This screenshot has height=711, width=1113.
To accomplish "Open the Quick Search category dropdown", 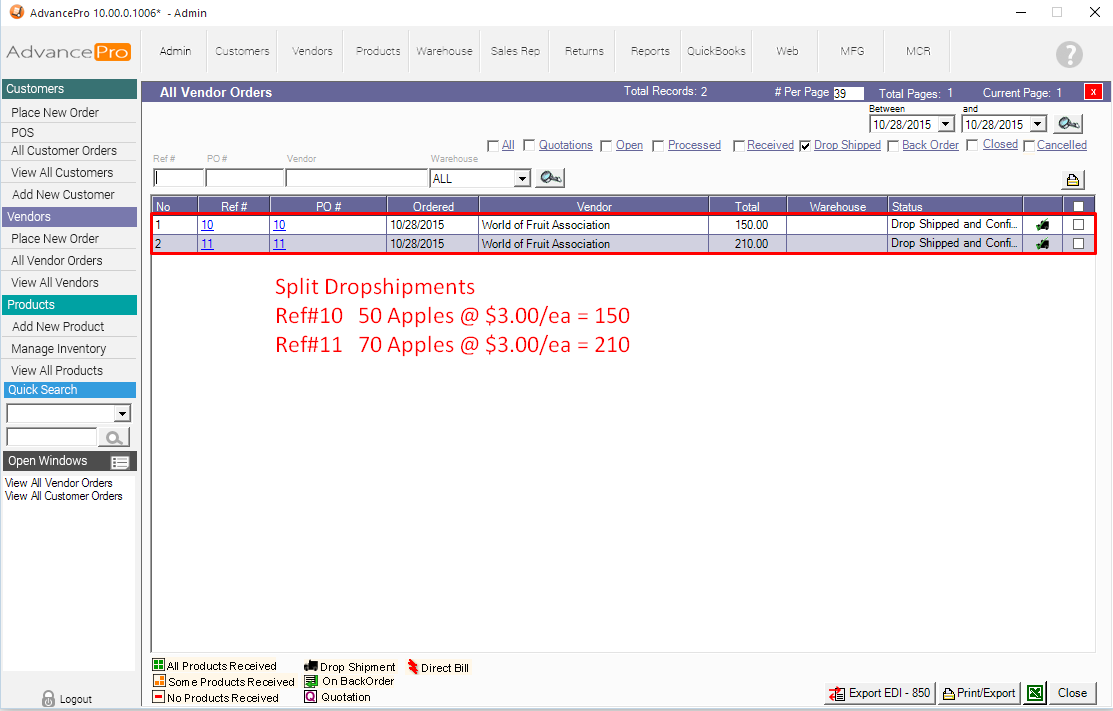I will click(122, 414).
